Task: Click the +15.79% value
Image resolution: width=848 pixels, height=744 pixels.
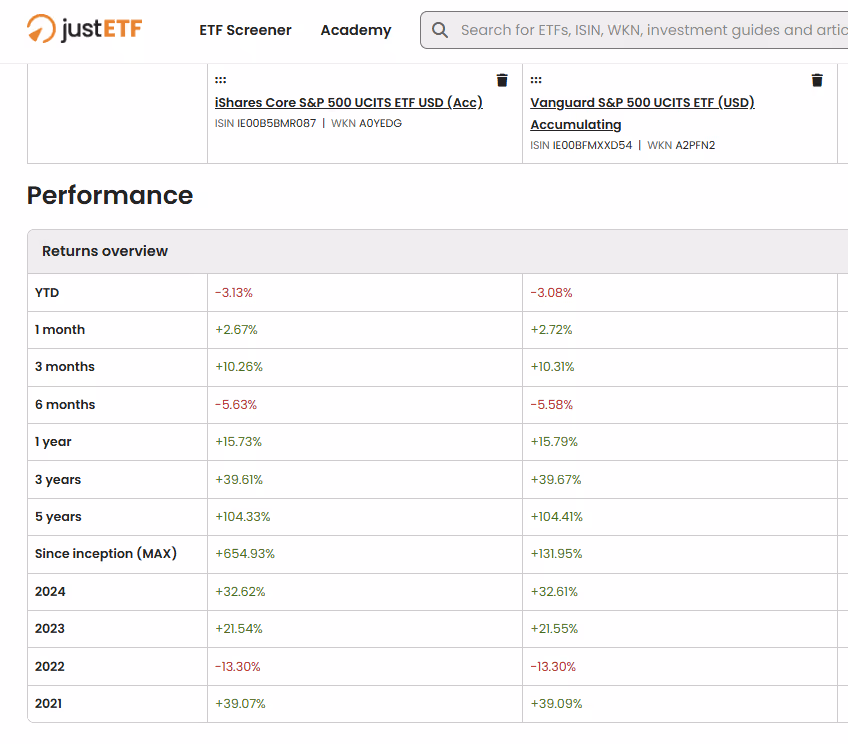Action: (554, 442)
